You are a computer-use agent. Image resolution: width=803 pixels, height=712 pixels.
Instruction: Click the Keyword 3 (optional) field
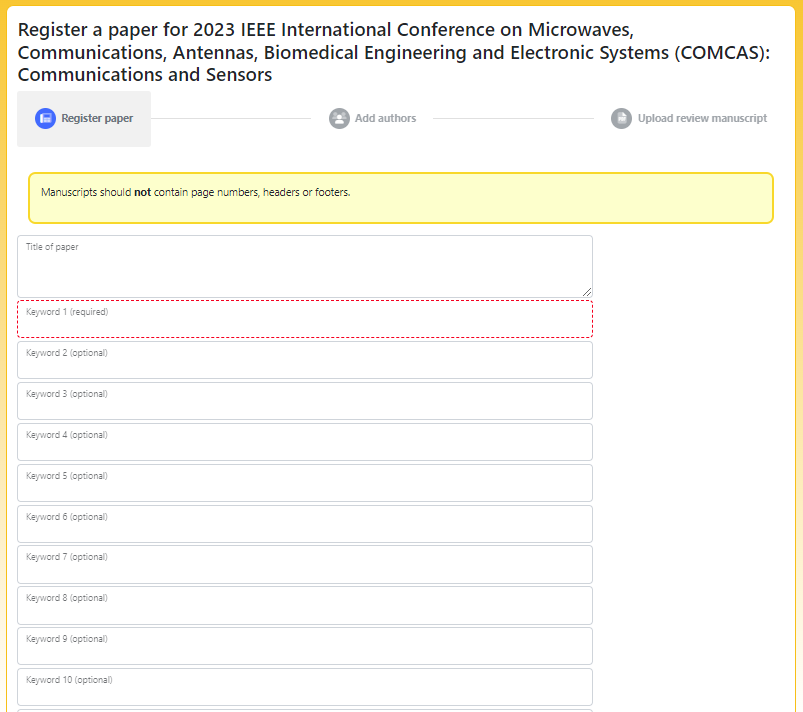305,401
